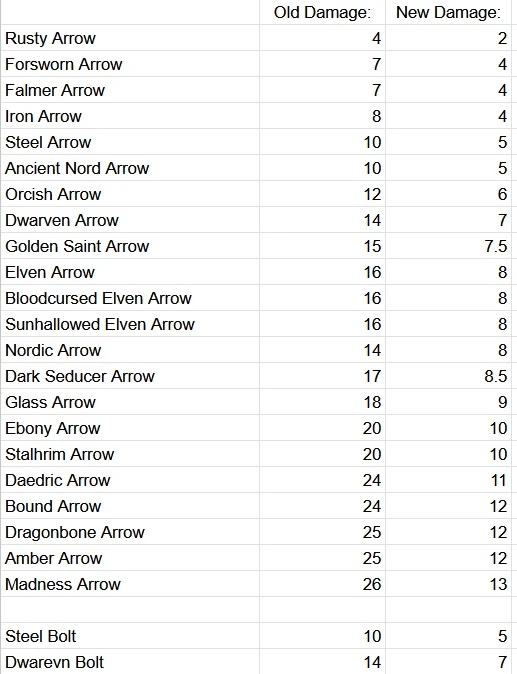This screenshot has width=517, height=674.
Task: Select Daedric Arrow new damage 11
Action: [x=448, y=480]
